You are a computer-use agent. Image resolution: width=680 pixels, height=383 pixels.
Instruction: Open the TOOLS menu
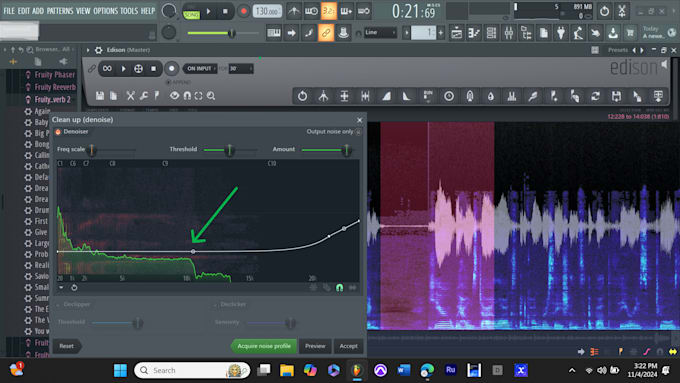coord(129,11)
